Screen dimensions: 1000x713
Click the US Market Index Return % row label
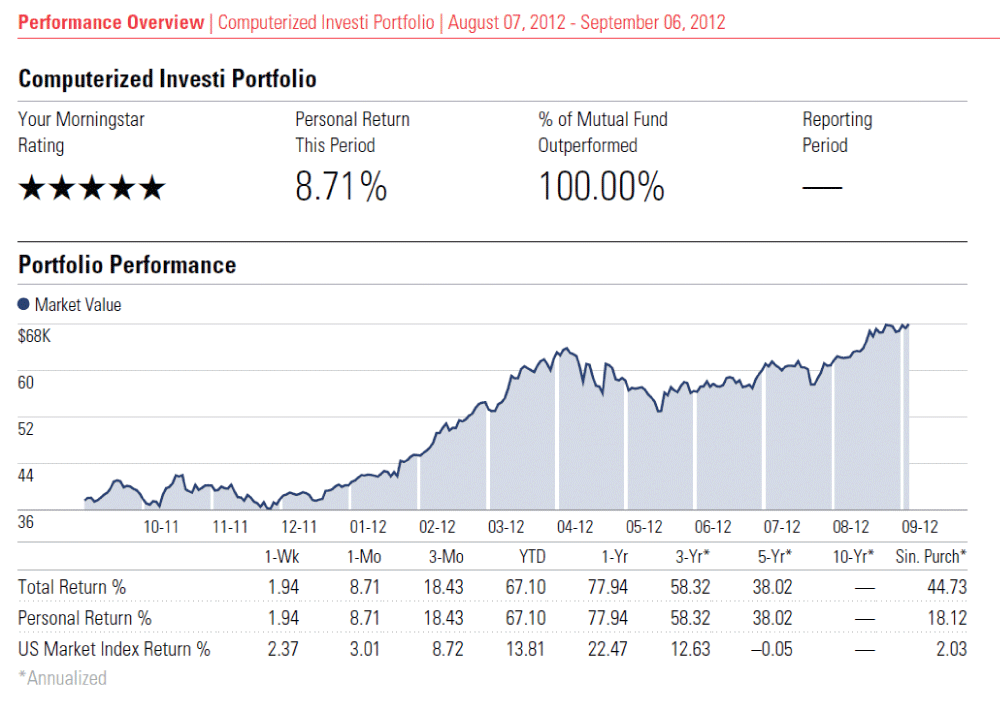pos(114,649)
